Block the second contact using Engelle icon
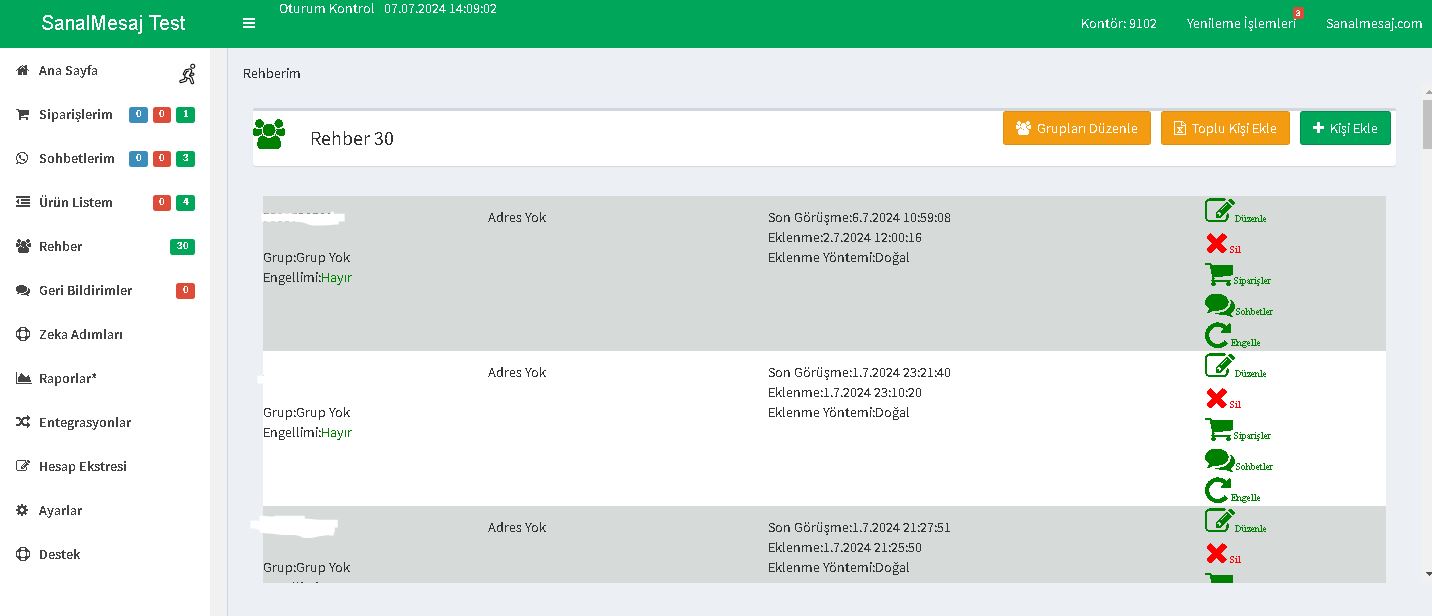The height and width of the screenshot is (616, 1432). [x=1217, y=491]
